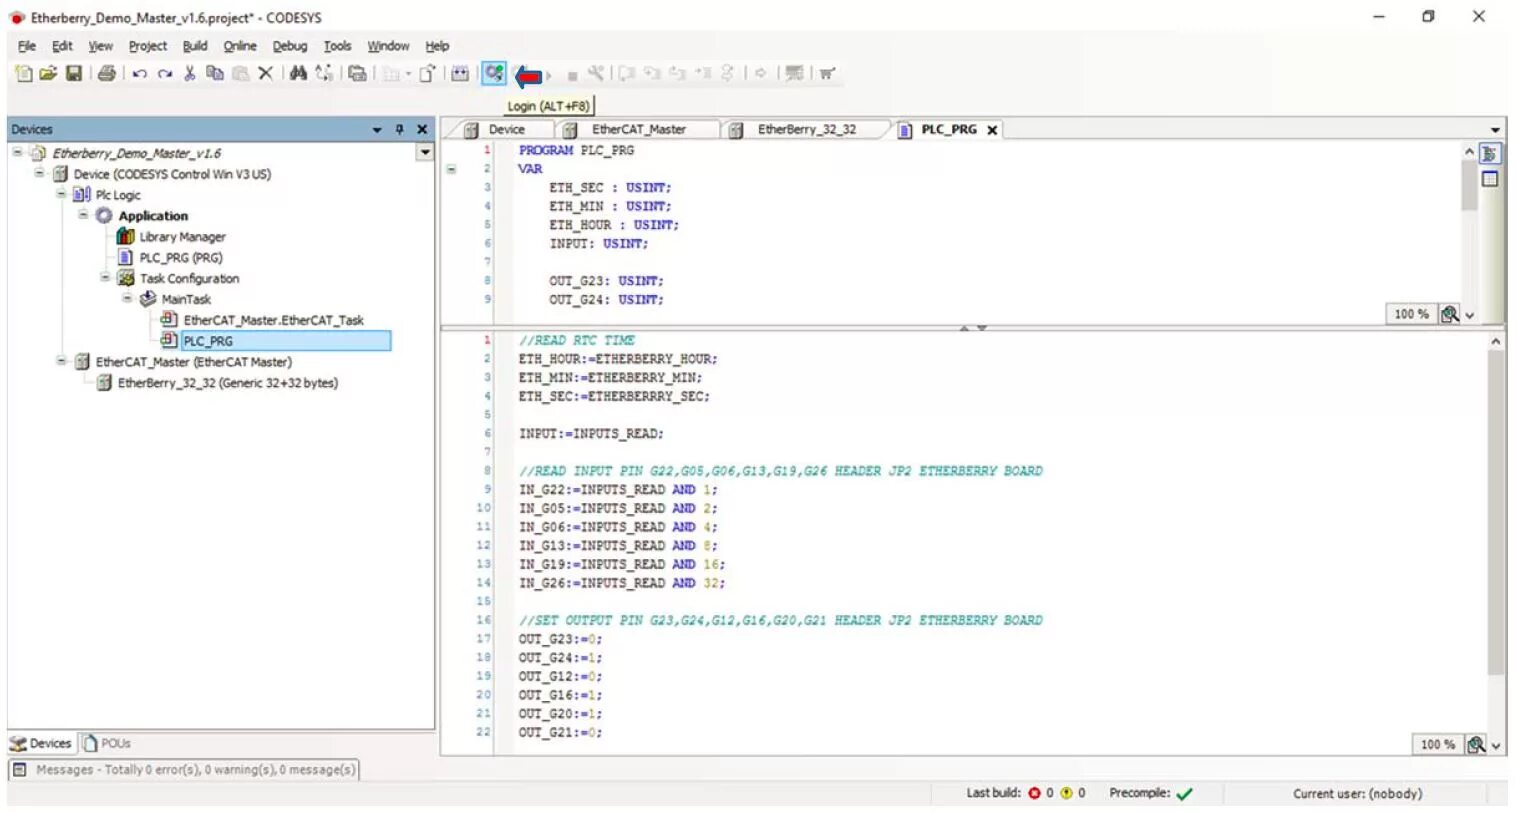Switch to the Device editor tab
Image resolution: width=1517 pixels, height=813 pixels.
pyautogui.click(x=505, y=130)
